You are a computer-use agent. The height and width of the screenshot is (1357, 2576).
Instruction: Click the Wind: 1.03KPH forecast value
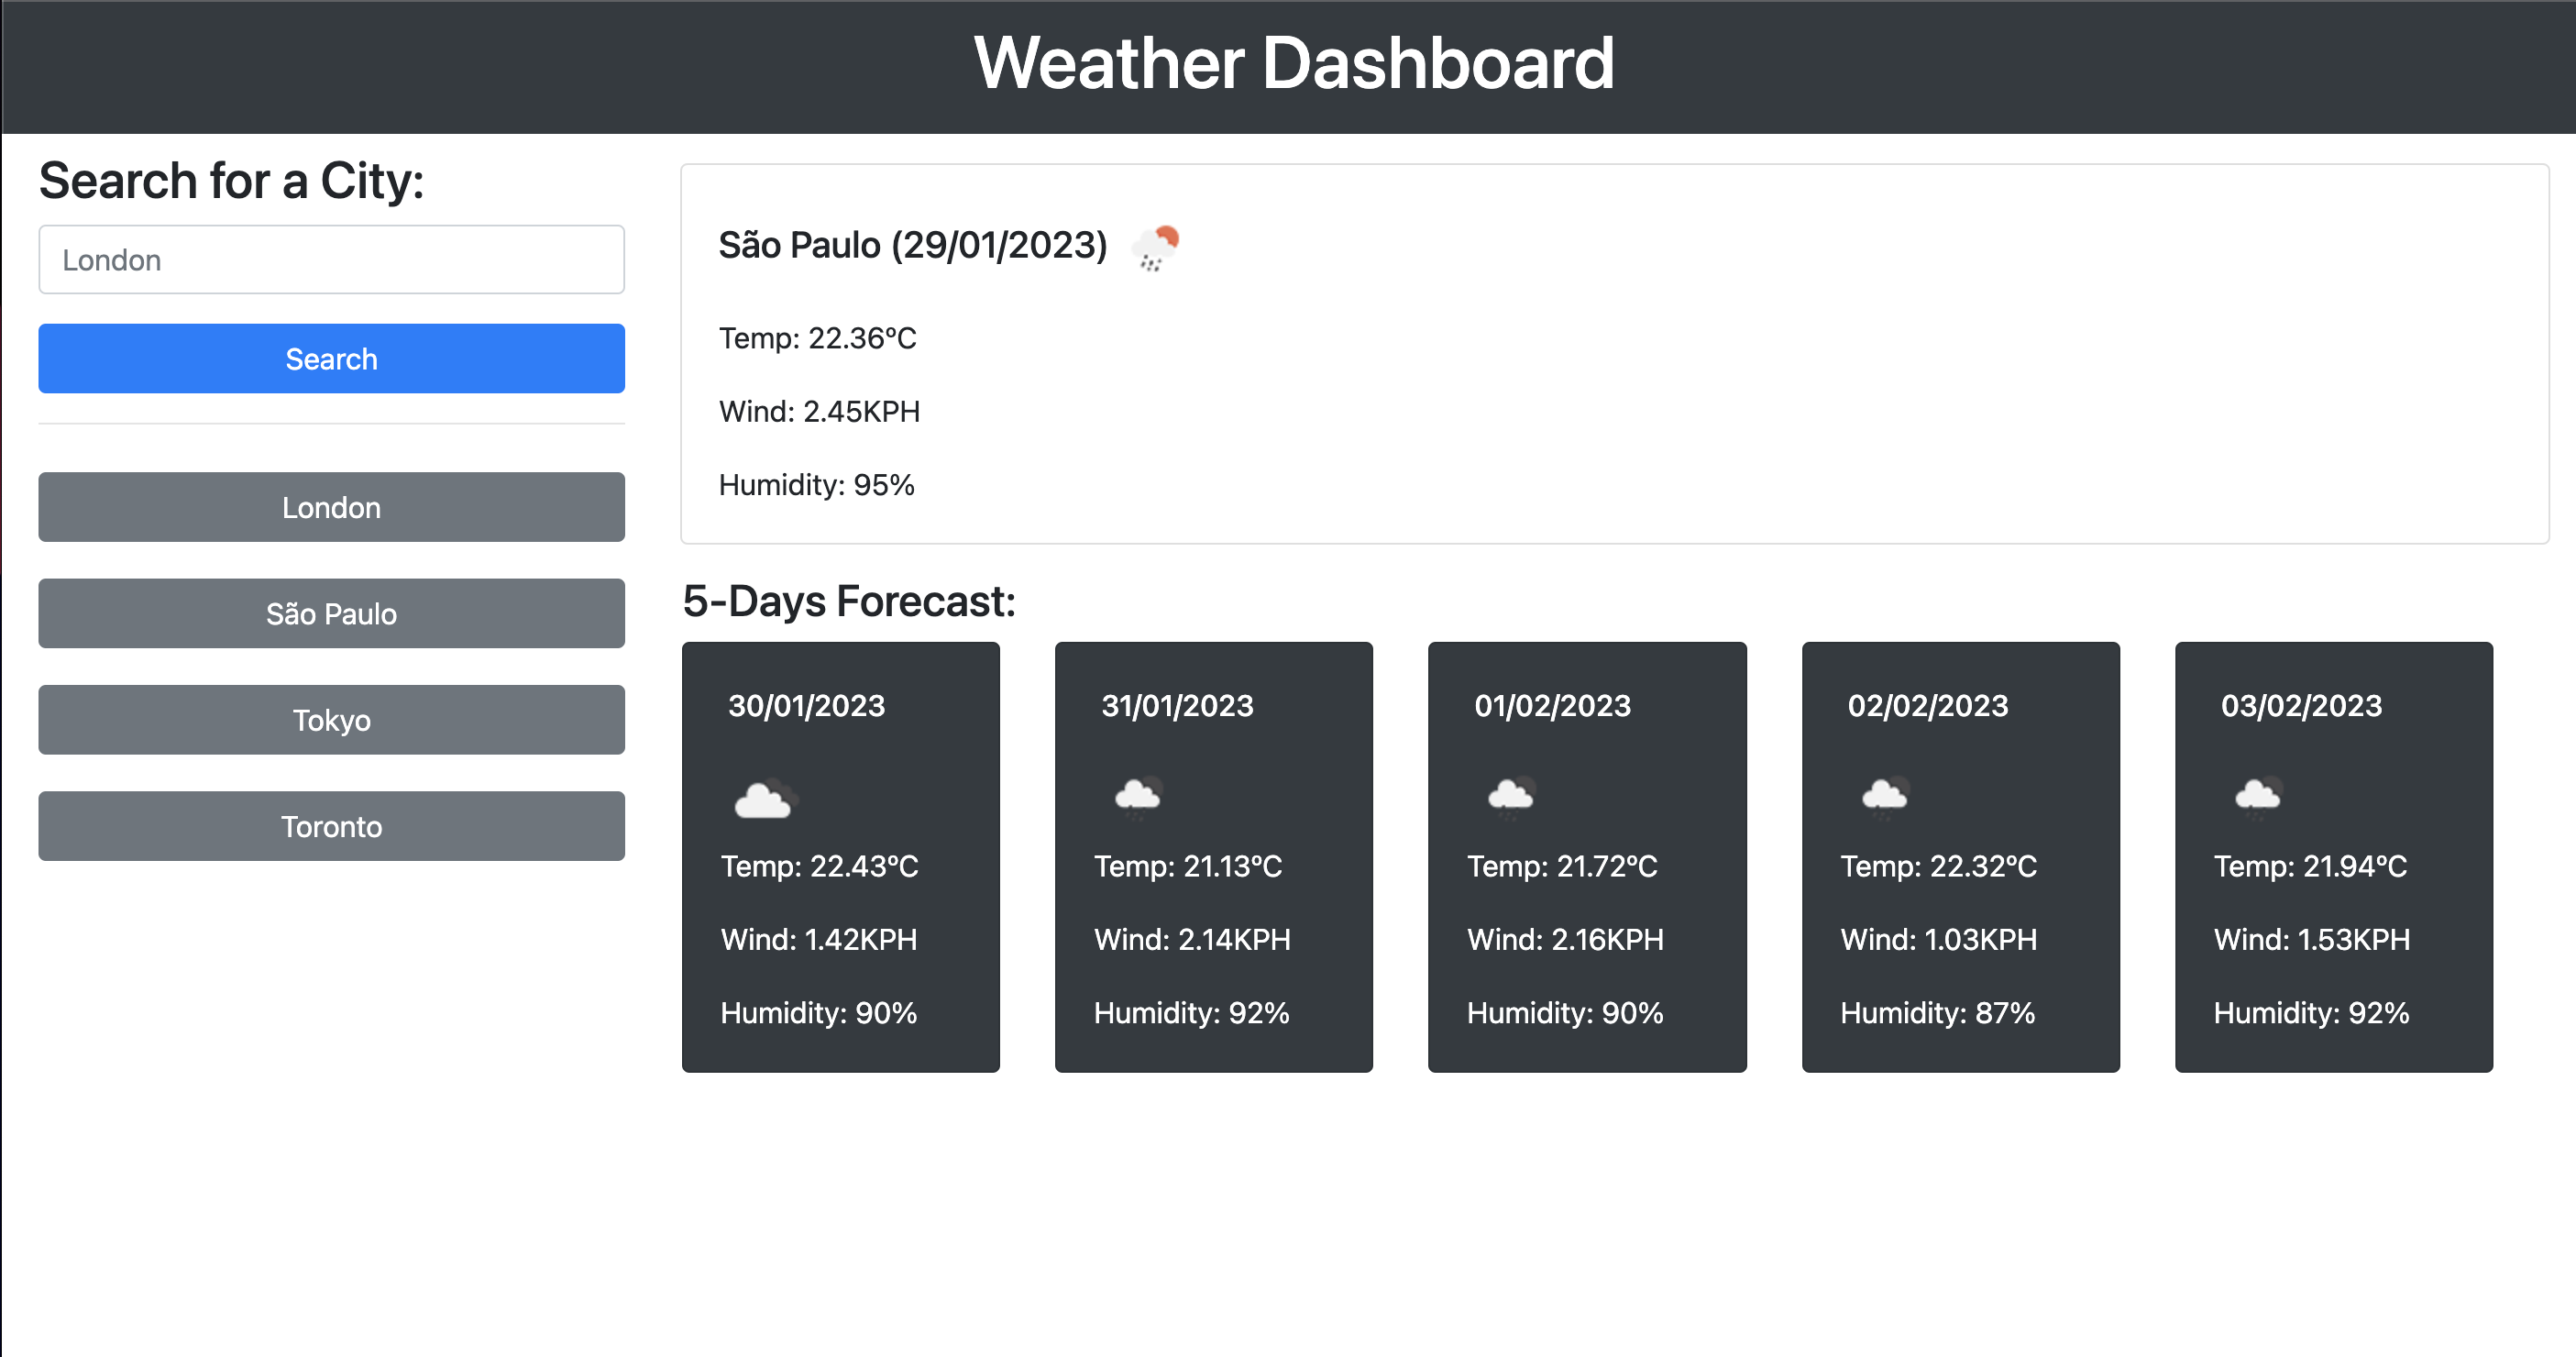click(x=1938, y=940)
